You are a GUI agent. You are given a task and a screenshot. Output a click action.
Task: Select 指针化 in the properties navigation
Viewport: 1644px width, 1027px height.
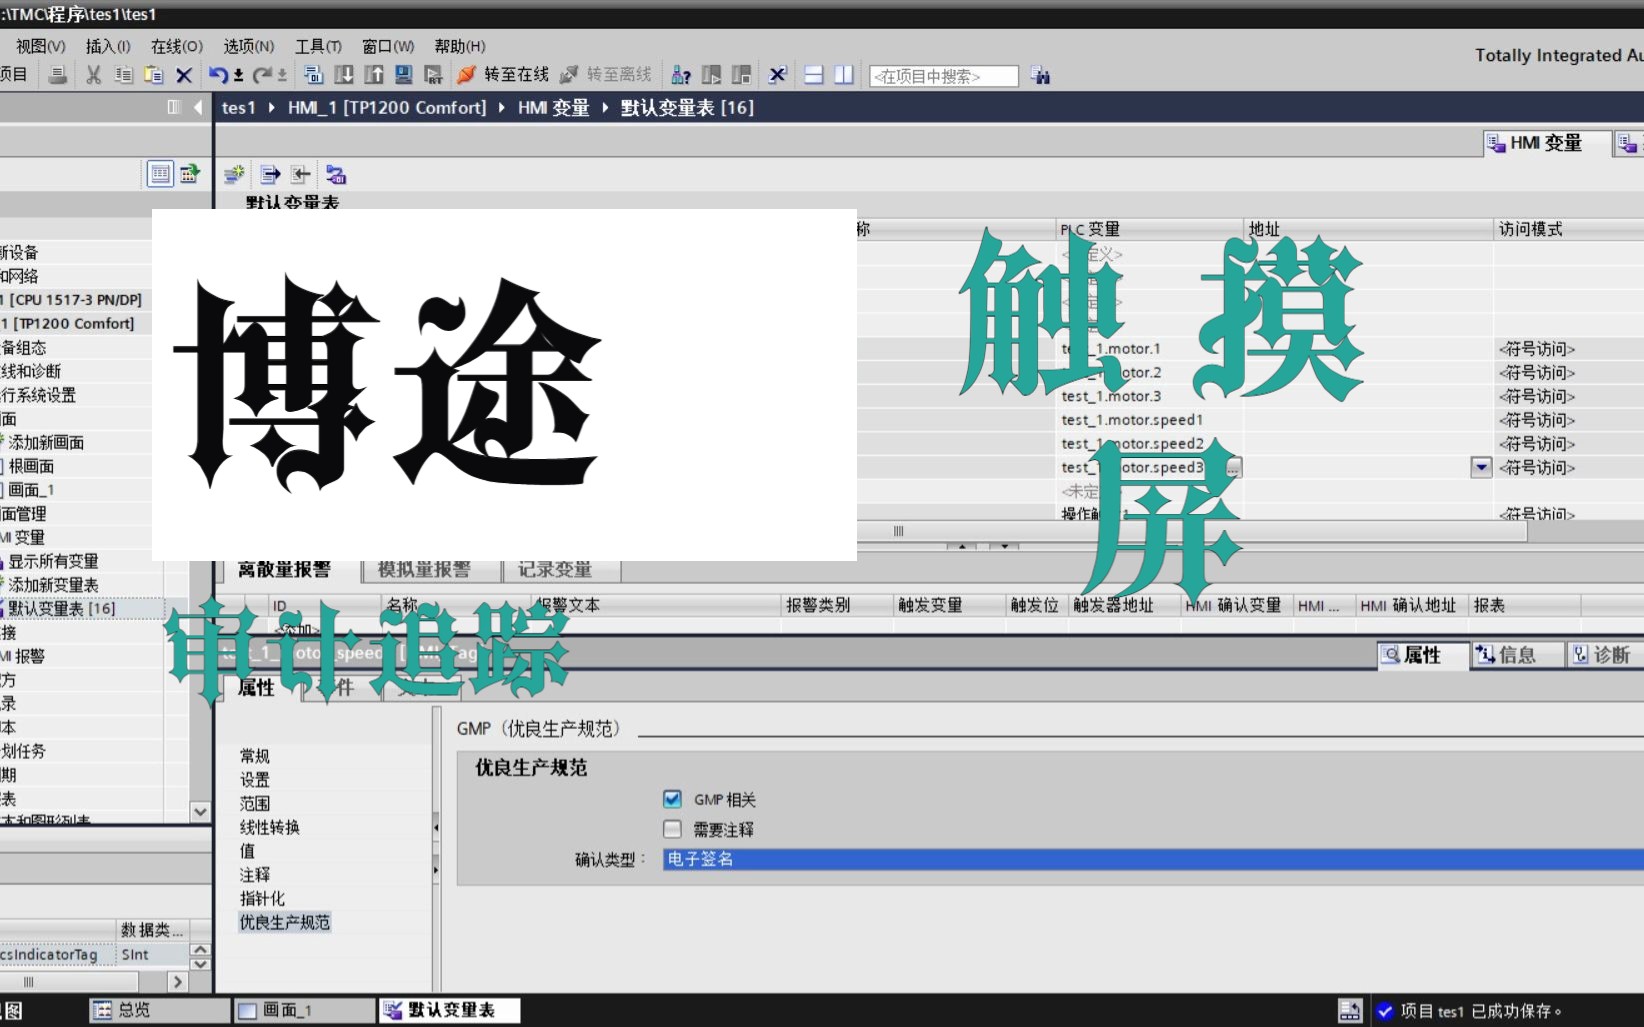[x=262, y=898]
